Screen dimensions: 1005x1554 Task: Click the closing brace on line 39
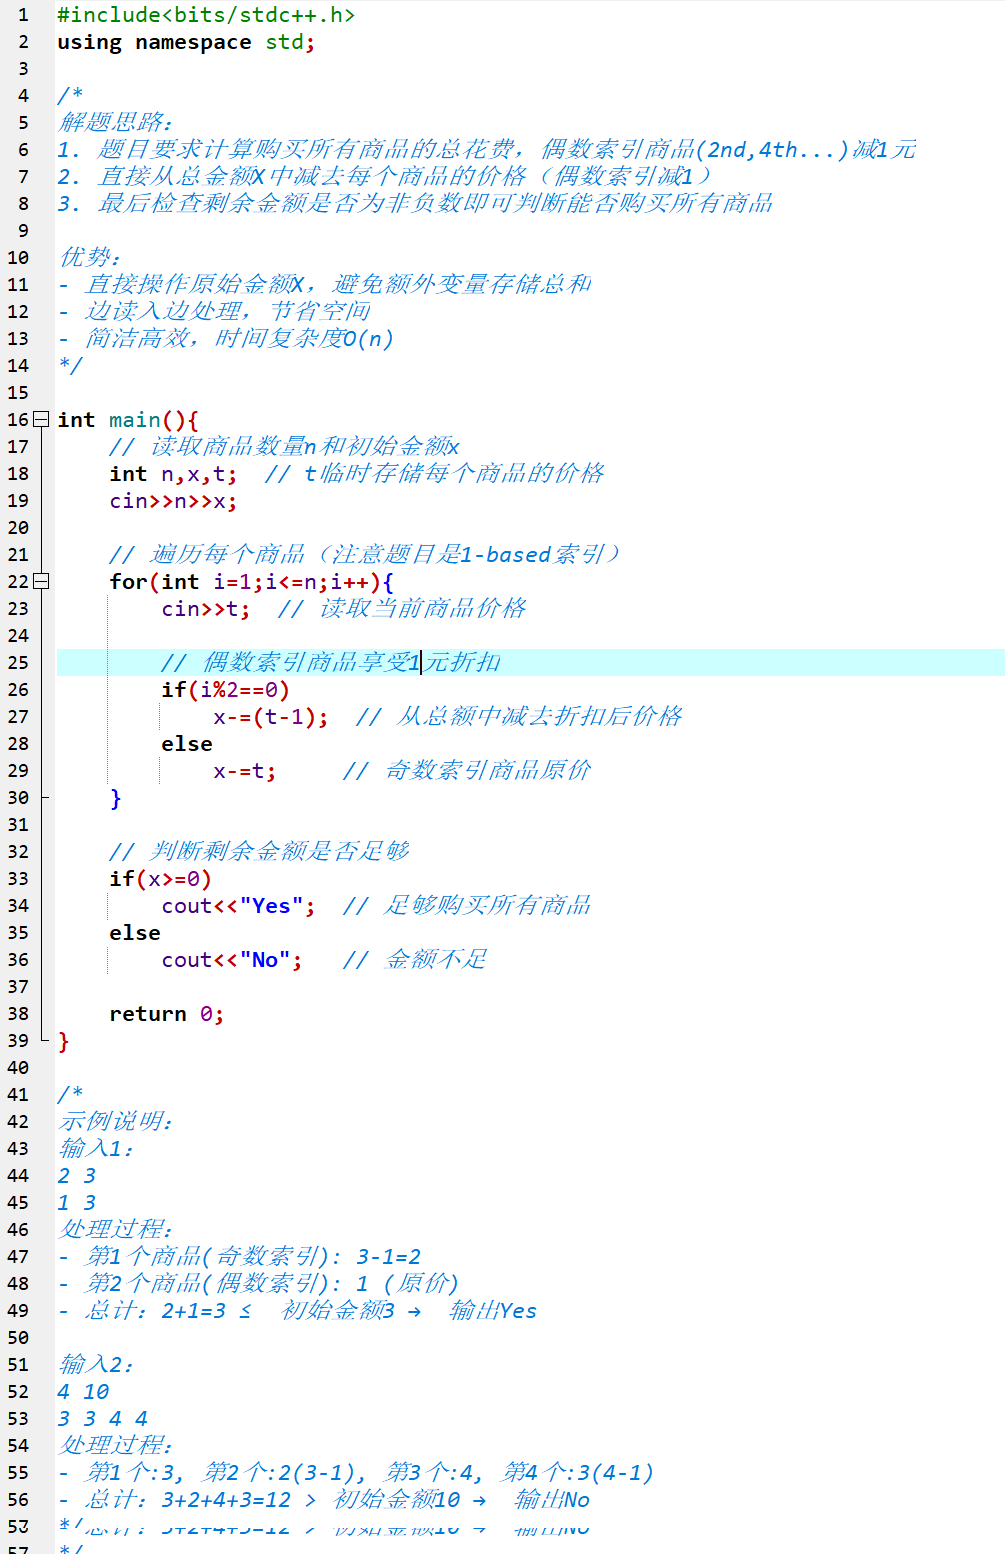[64, 1041]
